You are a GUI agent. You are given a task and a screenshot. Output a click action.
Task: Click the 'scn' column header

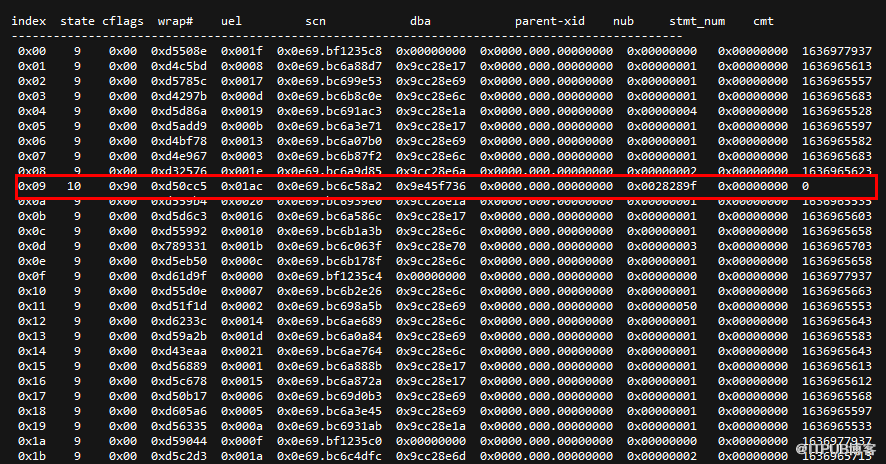(316, 20)
